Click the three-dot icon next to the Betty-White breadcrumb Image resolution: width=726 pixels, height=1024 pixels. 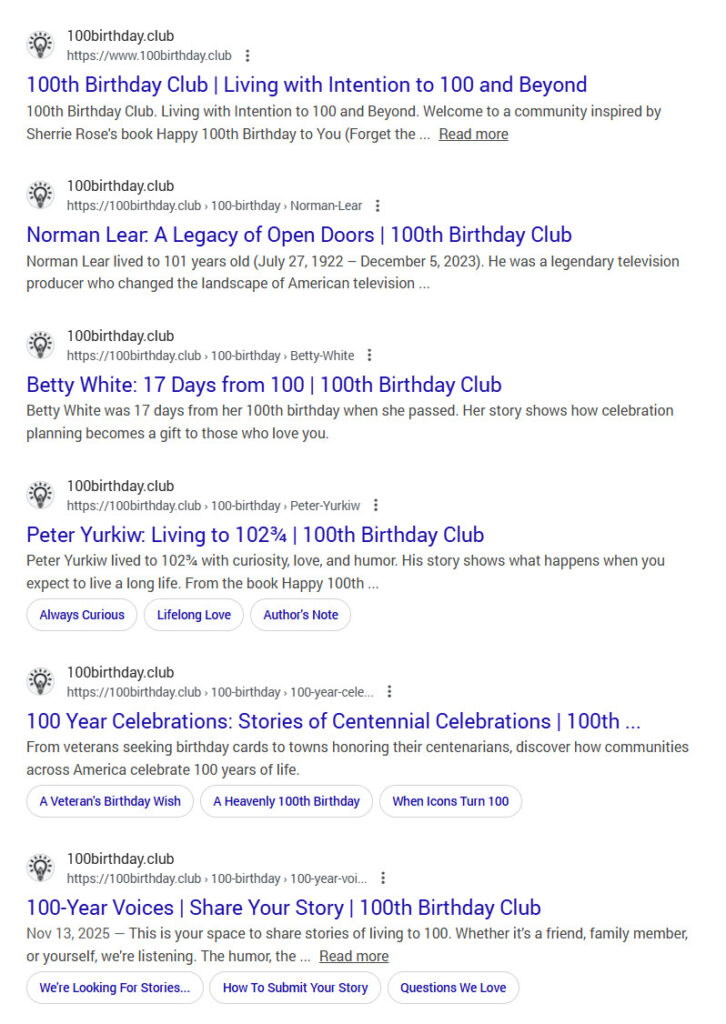pyautogui.click(x=369, y=355)
